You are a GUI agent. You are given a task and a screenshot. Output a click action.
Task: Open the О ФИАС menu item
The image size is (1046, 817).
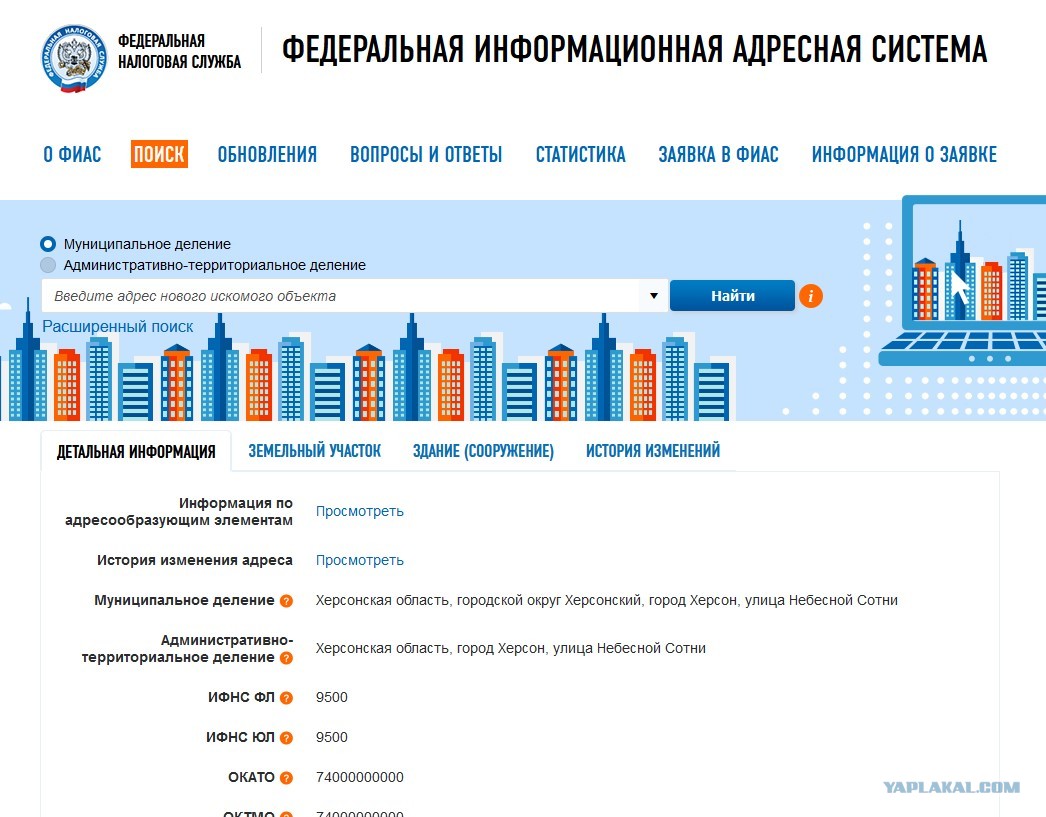click(x=72, y=154)
